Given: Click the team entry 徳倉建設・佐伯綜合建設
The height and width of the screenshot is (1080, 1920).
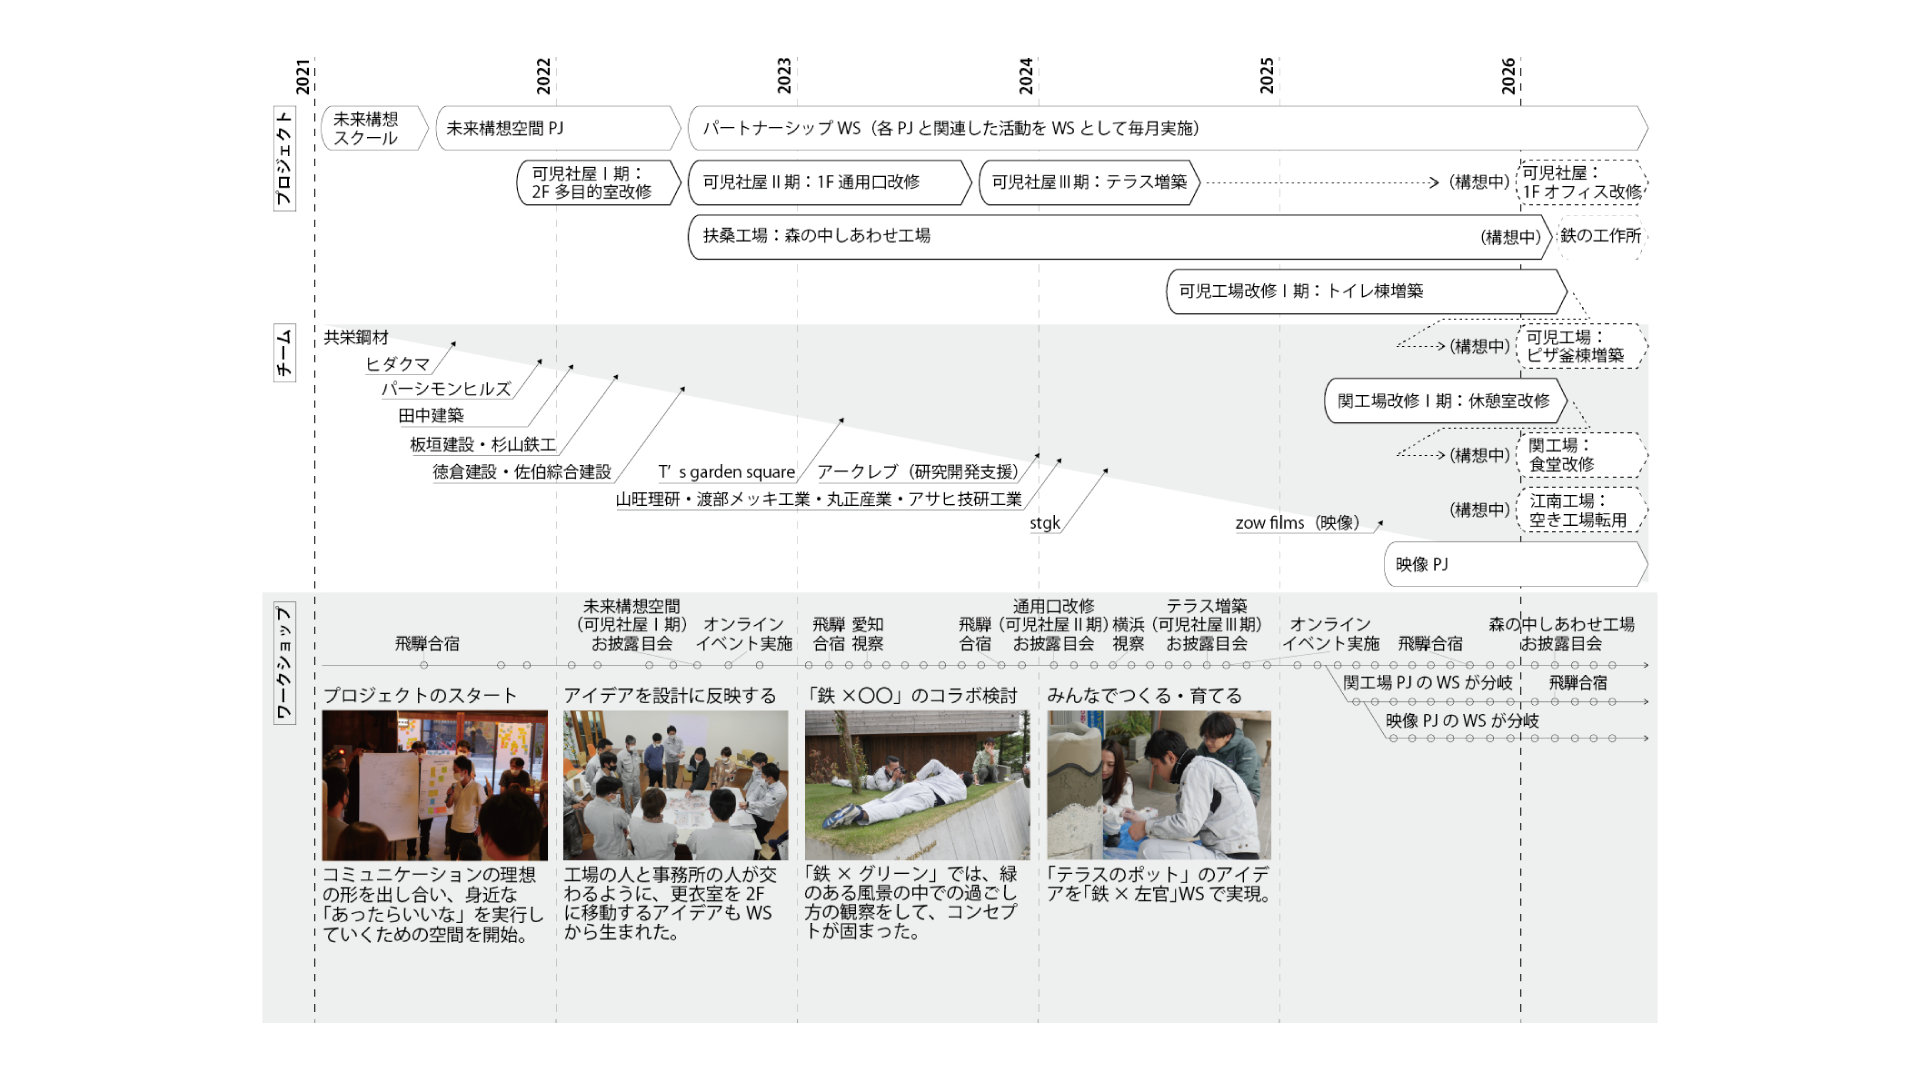Looking at the screenshot, I should [522, 472].
